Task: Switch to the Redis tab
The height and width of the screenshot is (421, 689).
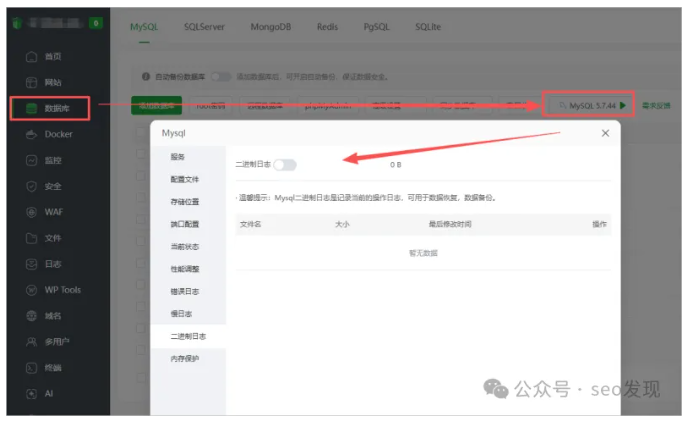Action: coord(327,27)
